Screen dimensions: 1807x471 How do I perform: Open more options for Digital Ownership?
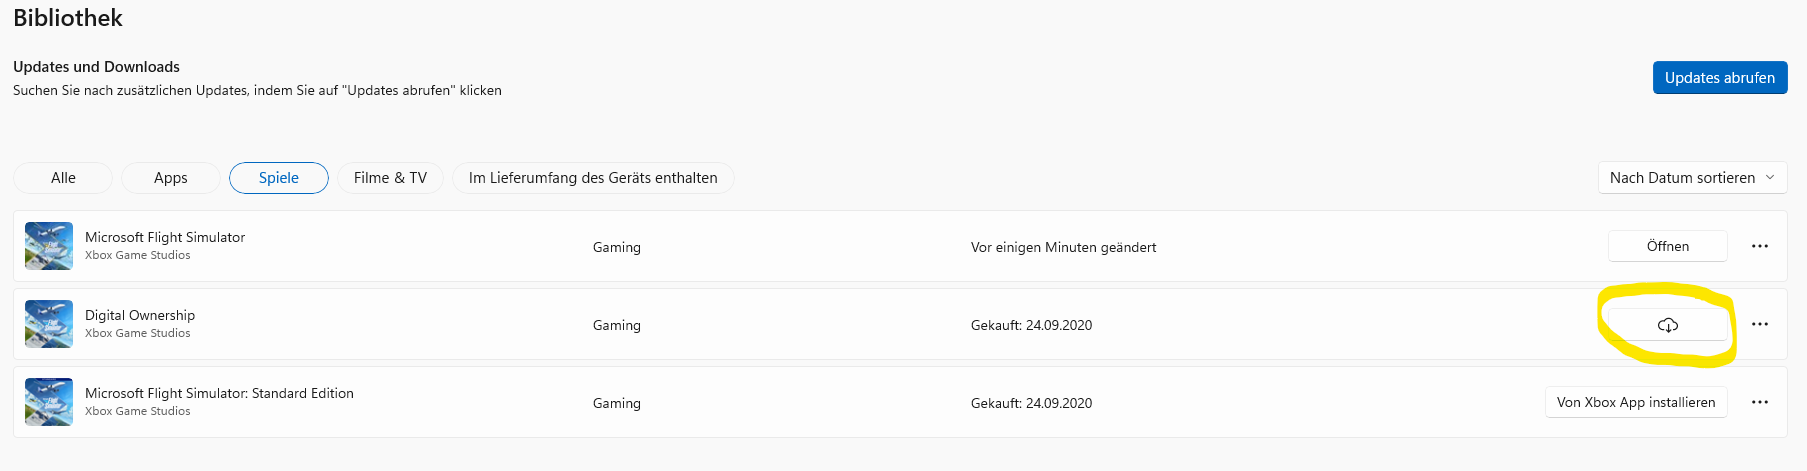[x=1760, y=324]
